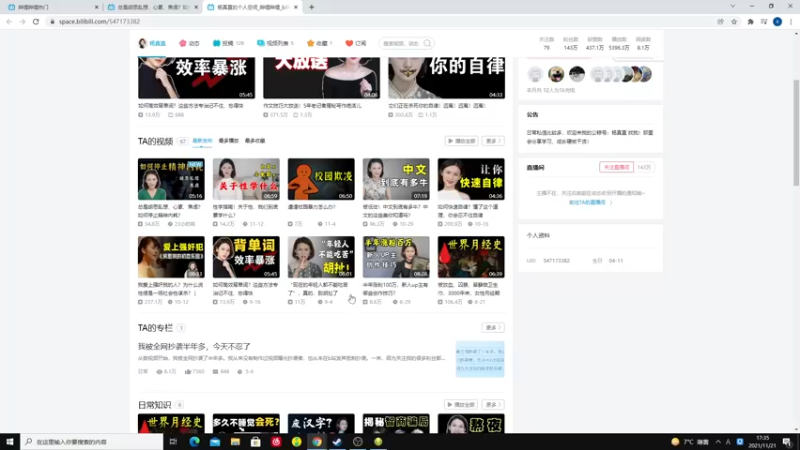800x450 pixels.
Task: Go back with the browser back arrow
Action: [x=9, y=21]
